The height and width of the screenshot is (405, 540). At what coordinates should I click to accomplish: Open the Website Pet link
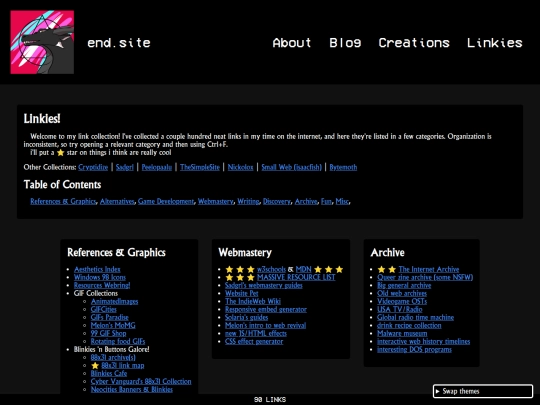coord(242,293)
